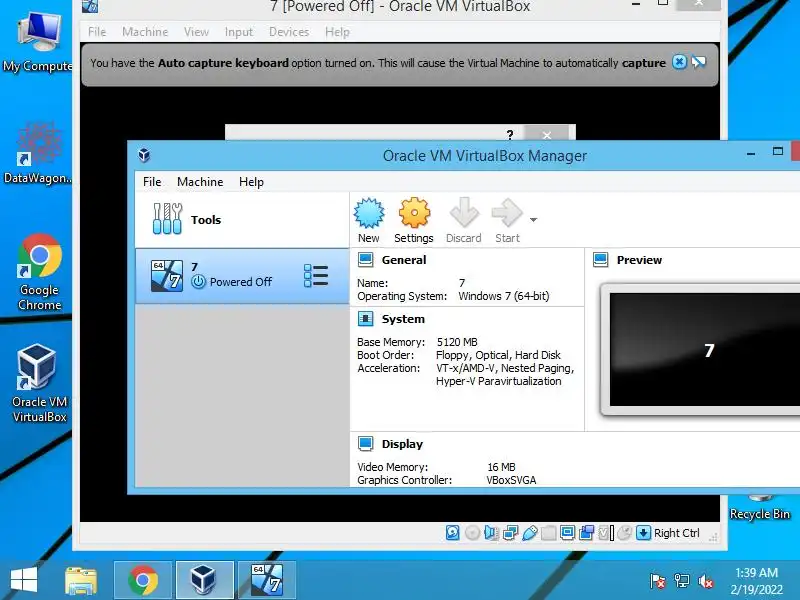Click the recording status bar icon
This screenshot has height=600, width=800.
click(587, 533)
